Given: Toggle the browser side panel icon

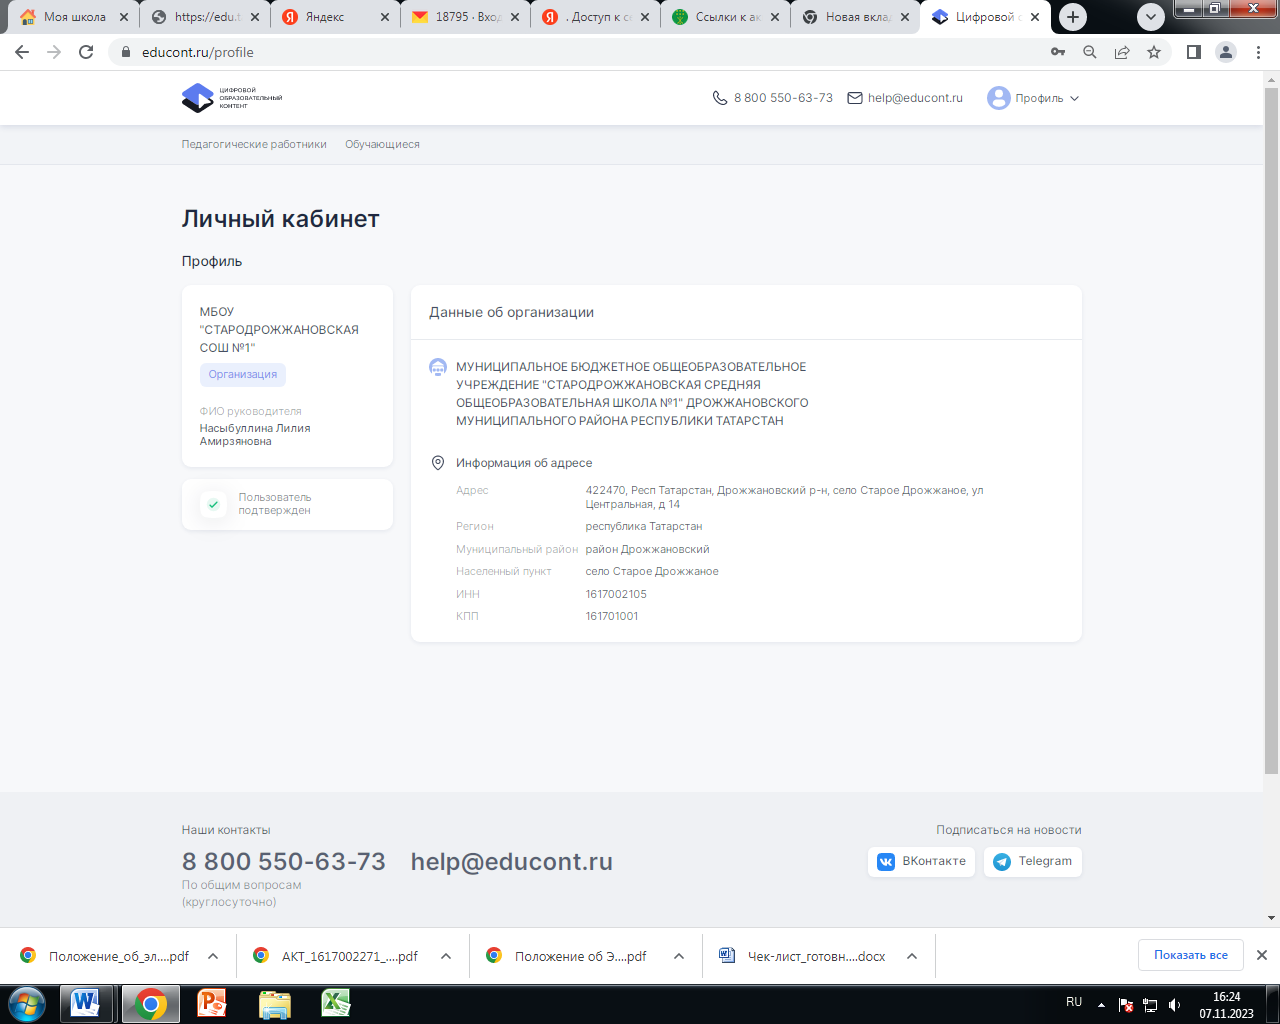Looking at the screenshot, I should [x=1193, y=52].
